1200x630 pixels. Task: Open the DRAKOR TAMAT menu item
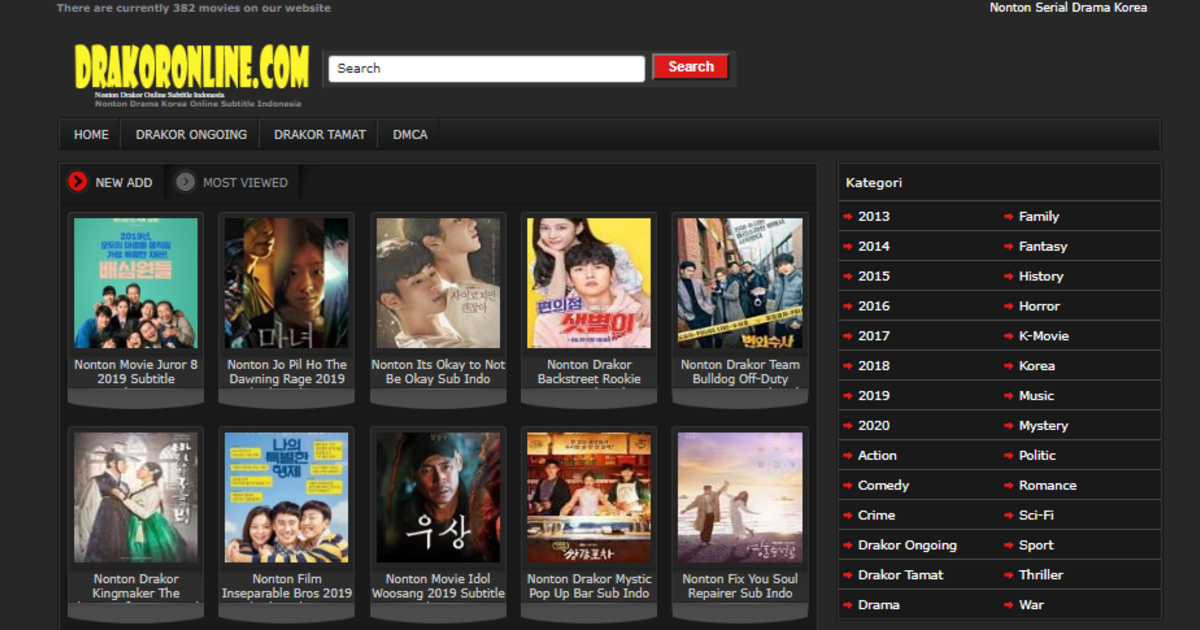tap(320, 134)
